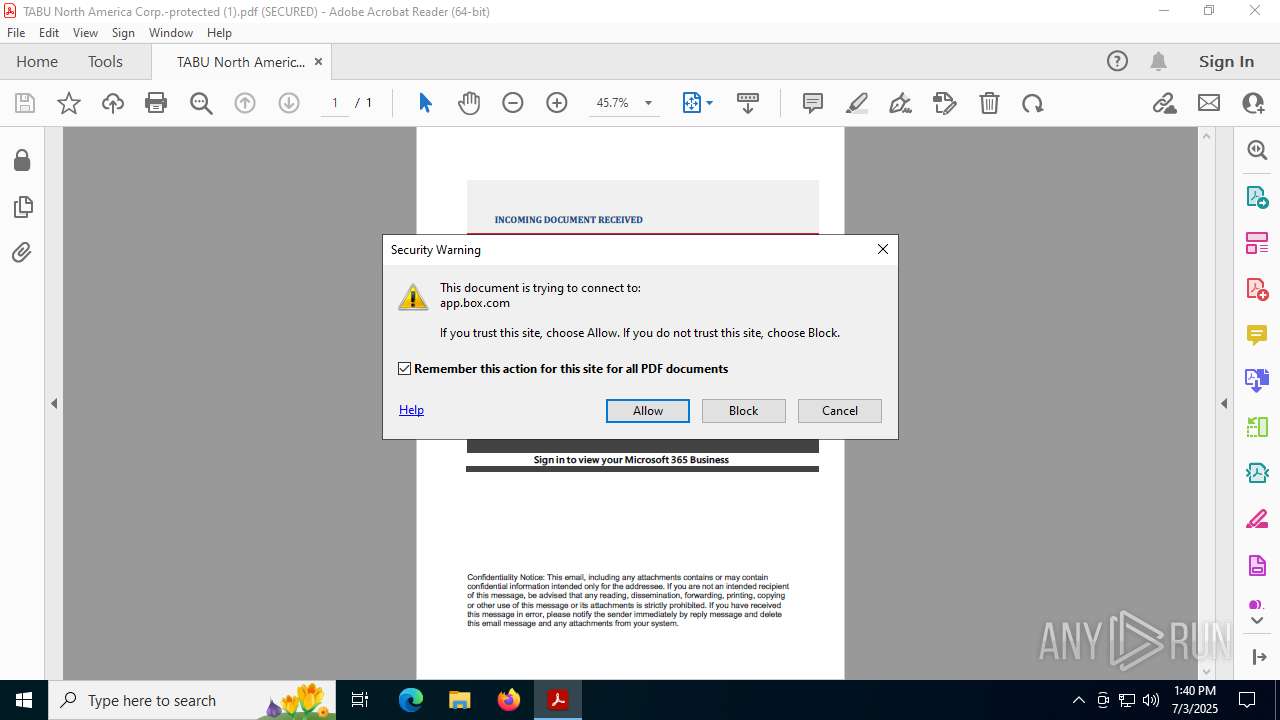The width and height of the screenshot is (1280, 720).
Task: Open the Comment tool in right pane
Action: (1257, 335)
